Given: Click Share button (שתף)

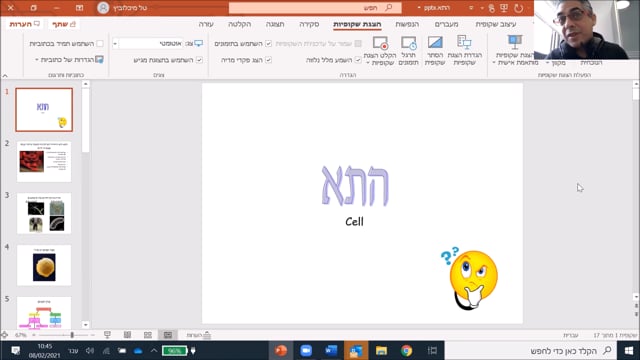Looking at the screenshot, I should click(x=64, y=24).
